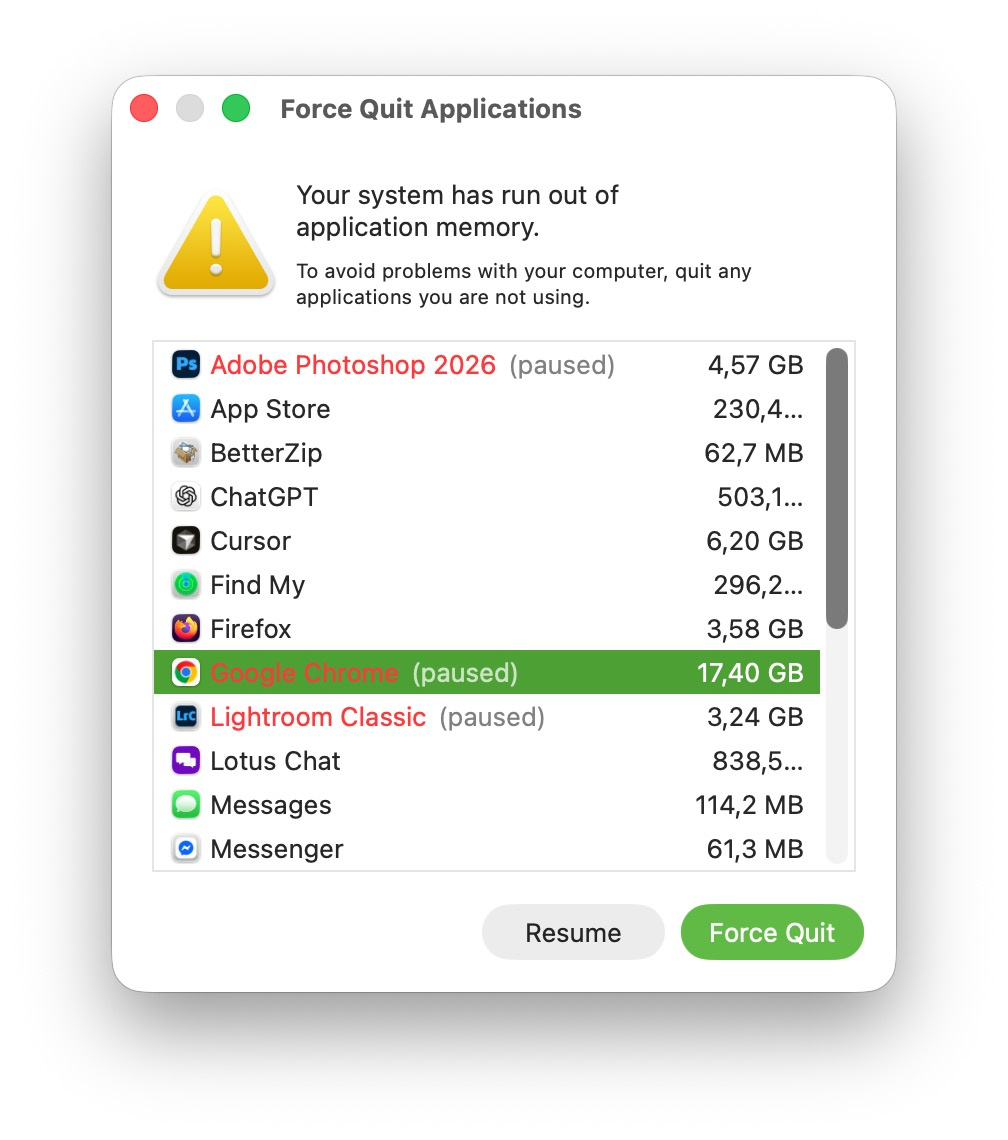Click the Cursor application icon
The width and height of the screenshot is (1008, 1140).
186,541
